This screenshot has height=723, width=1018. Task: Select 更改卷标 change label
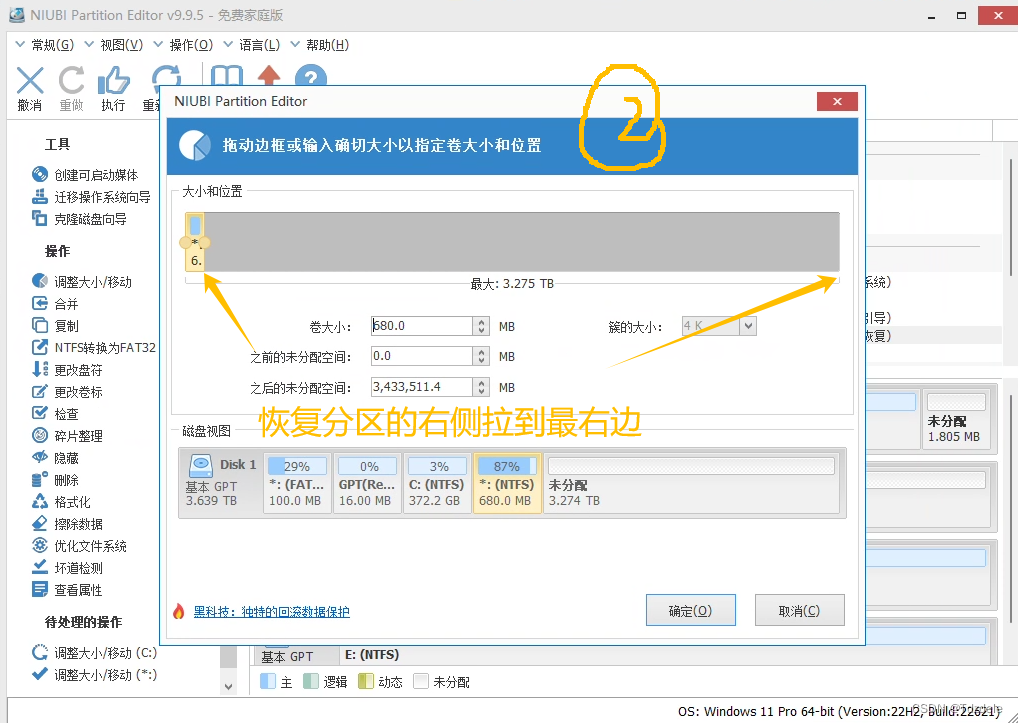(68, 392)
